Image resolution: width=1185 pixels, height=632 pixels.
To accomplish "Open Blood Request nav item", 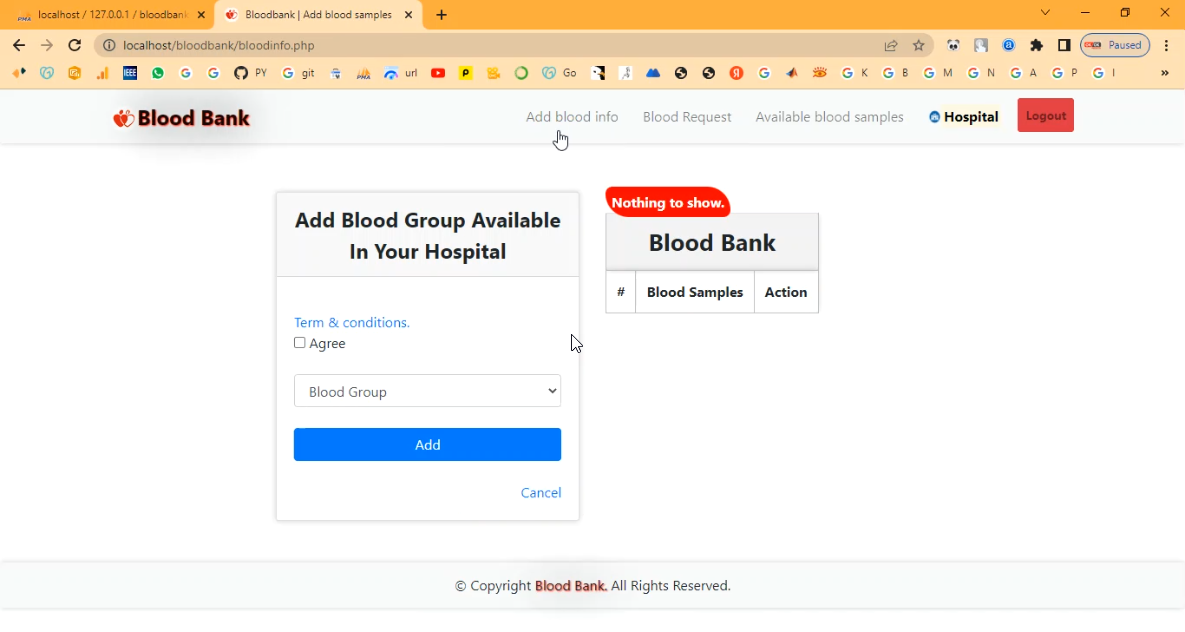I will 687,117.
